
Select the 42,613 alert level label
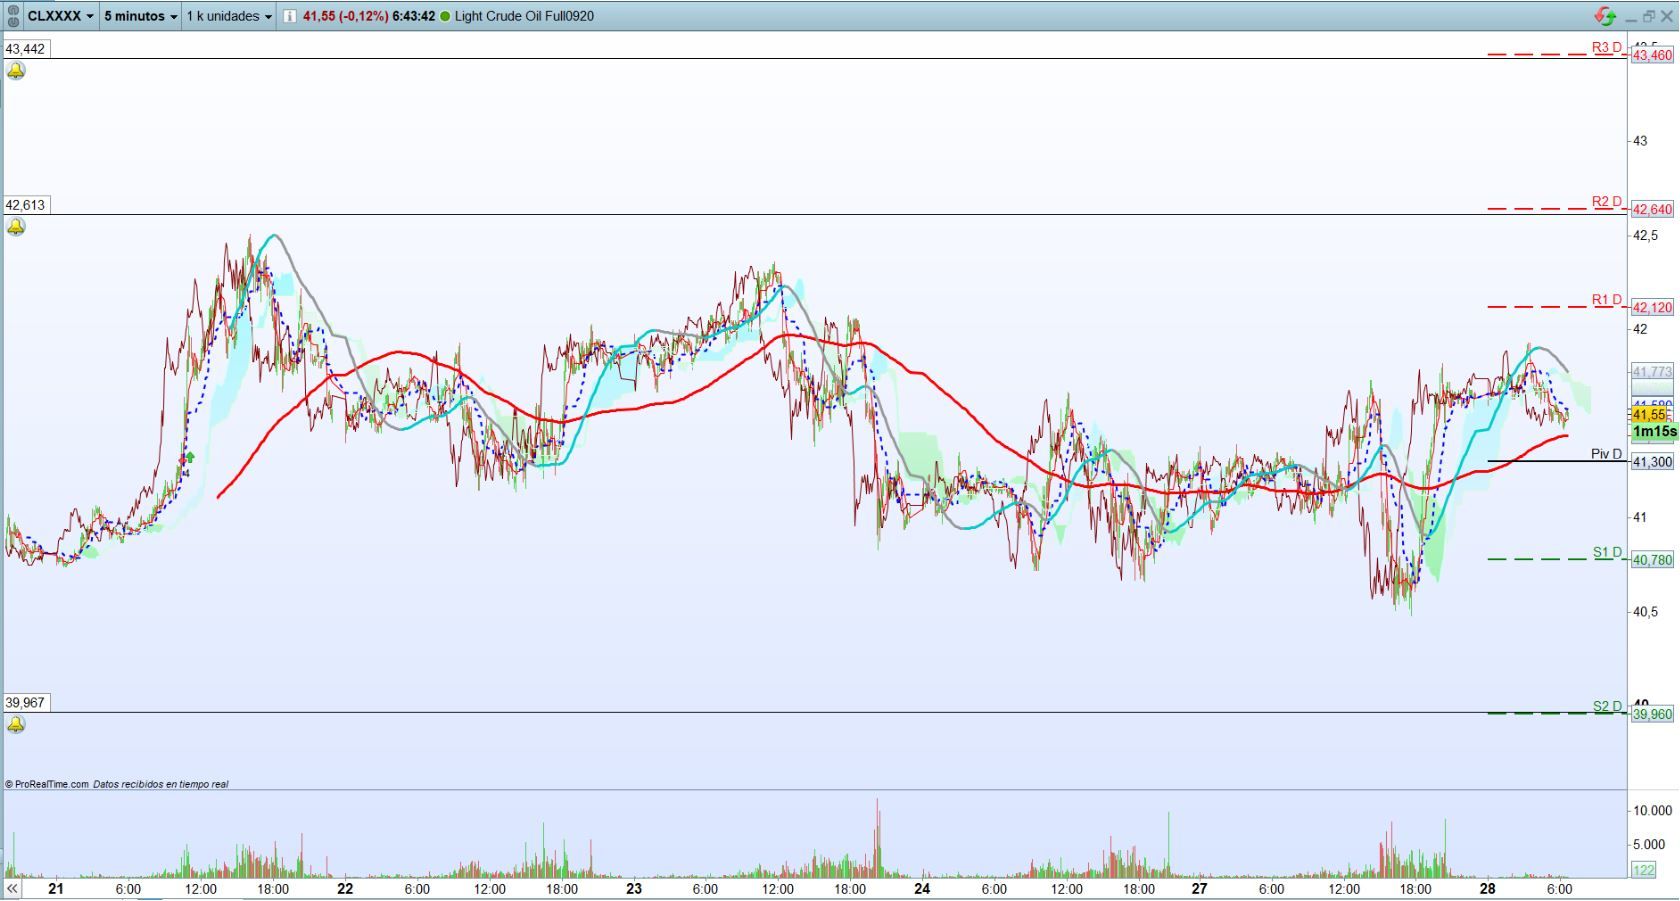25,205
